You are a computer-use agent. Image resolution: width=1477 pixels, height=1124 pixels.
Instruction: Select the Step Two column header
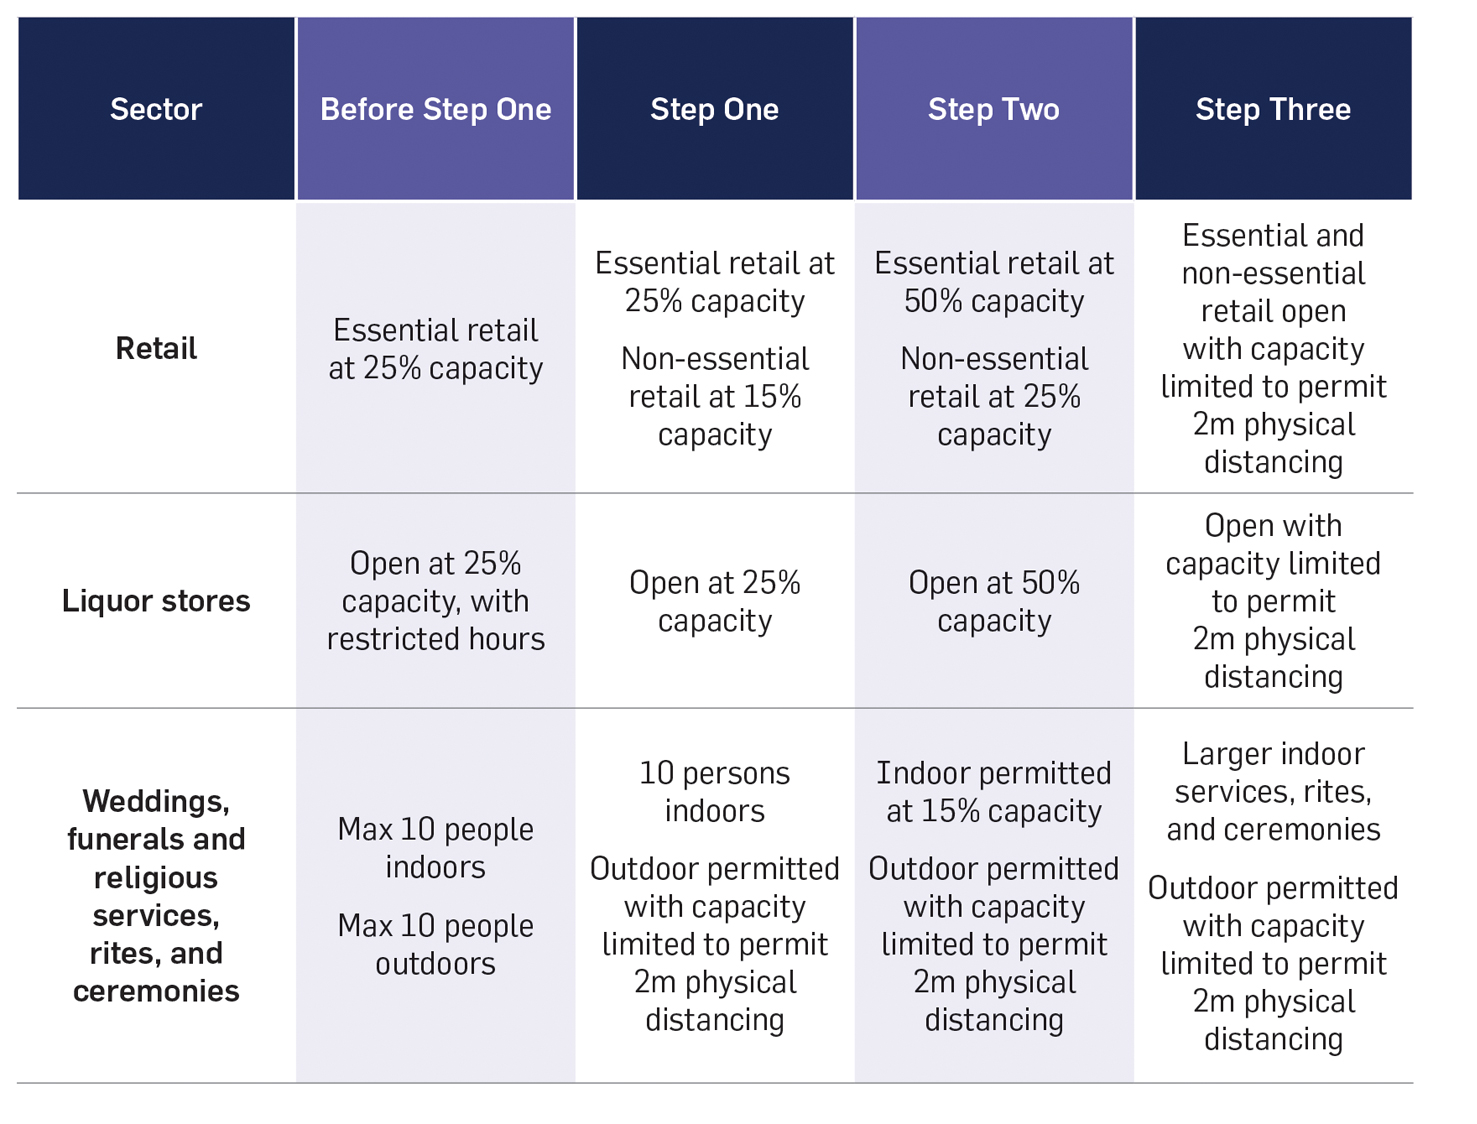[x=993, y=109]
